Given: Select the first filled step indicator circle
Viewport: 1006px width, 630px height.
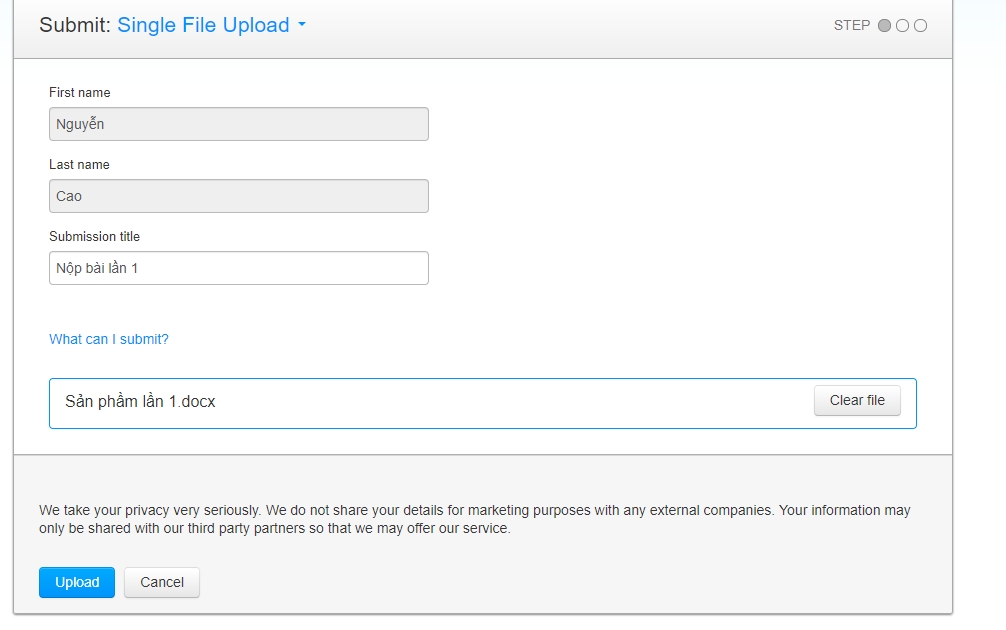Looking at the screenshot, I should (884, 26).
